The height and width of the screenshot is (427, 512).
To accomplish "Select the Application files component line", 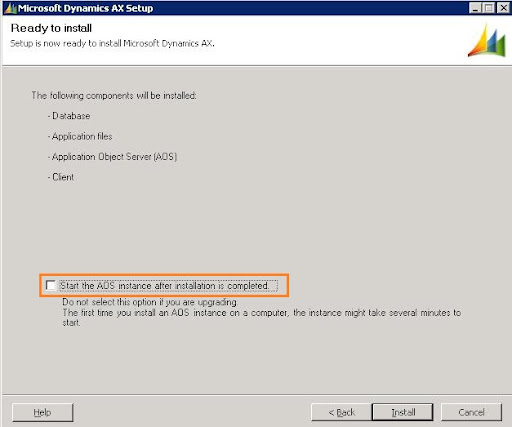I will [80, 137].
